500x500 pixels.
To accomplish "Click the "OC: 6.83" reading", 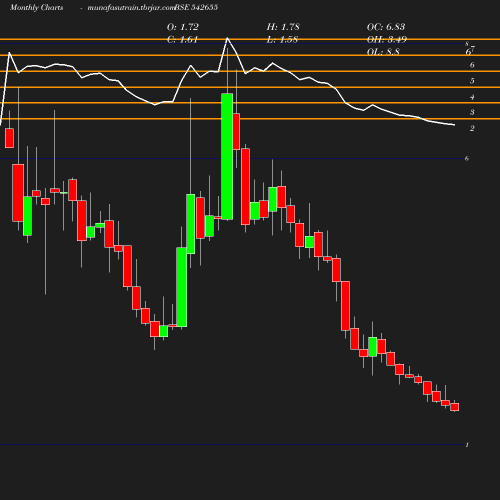I will pos(386,27).
